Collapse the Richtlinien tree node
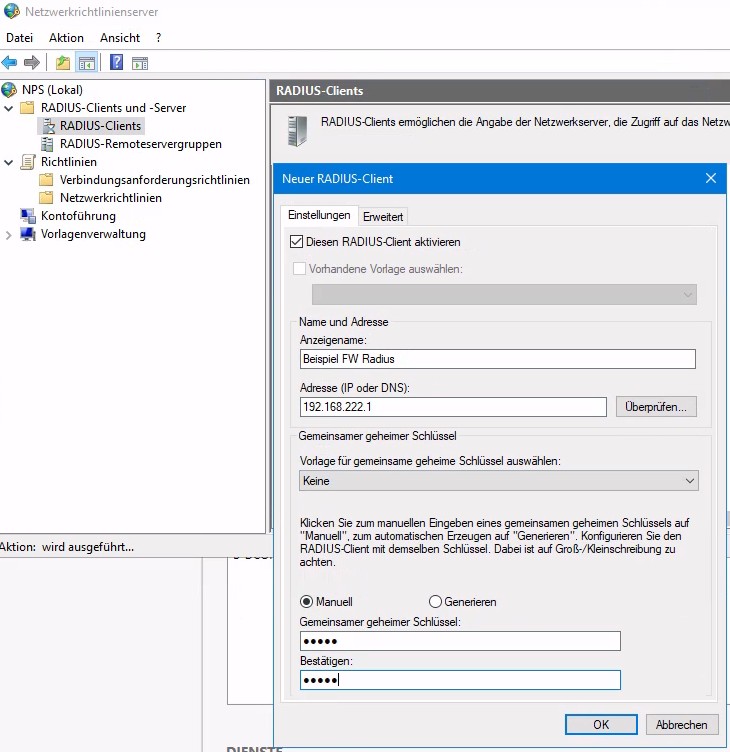Viewport: 730px width, 752px height. click(x=9, y=162)
